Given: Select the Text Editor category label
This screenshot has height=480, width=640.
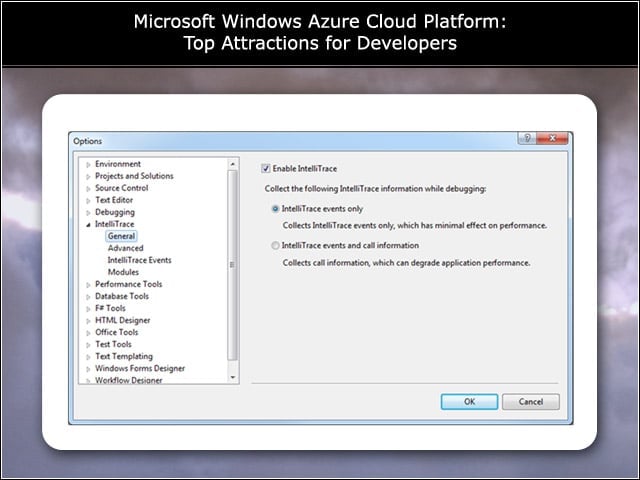Looking at the screenshot, I should pos(114,200).
